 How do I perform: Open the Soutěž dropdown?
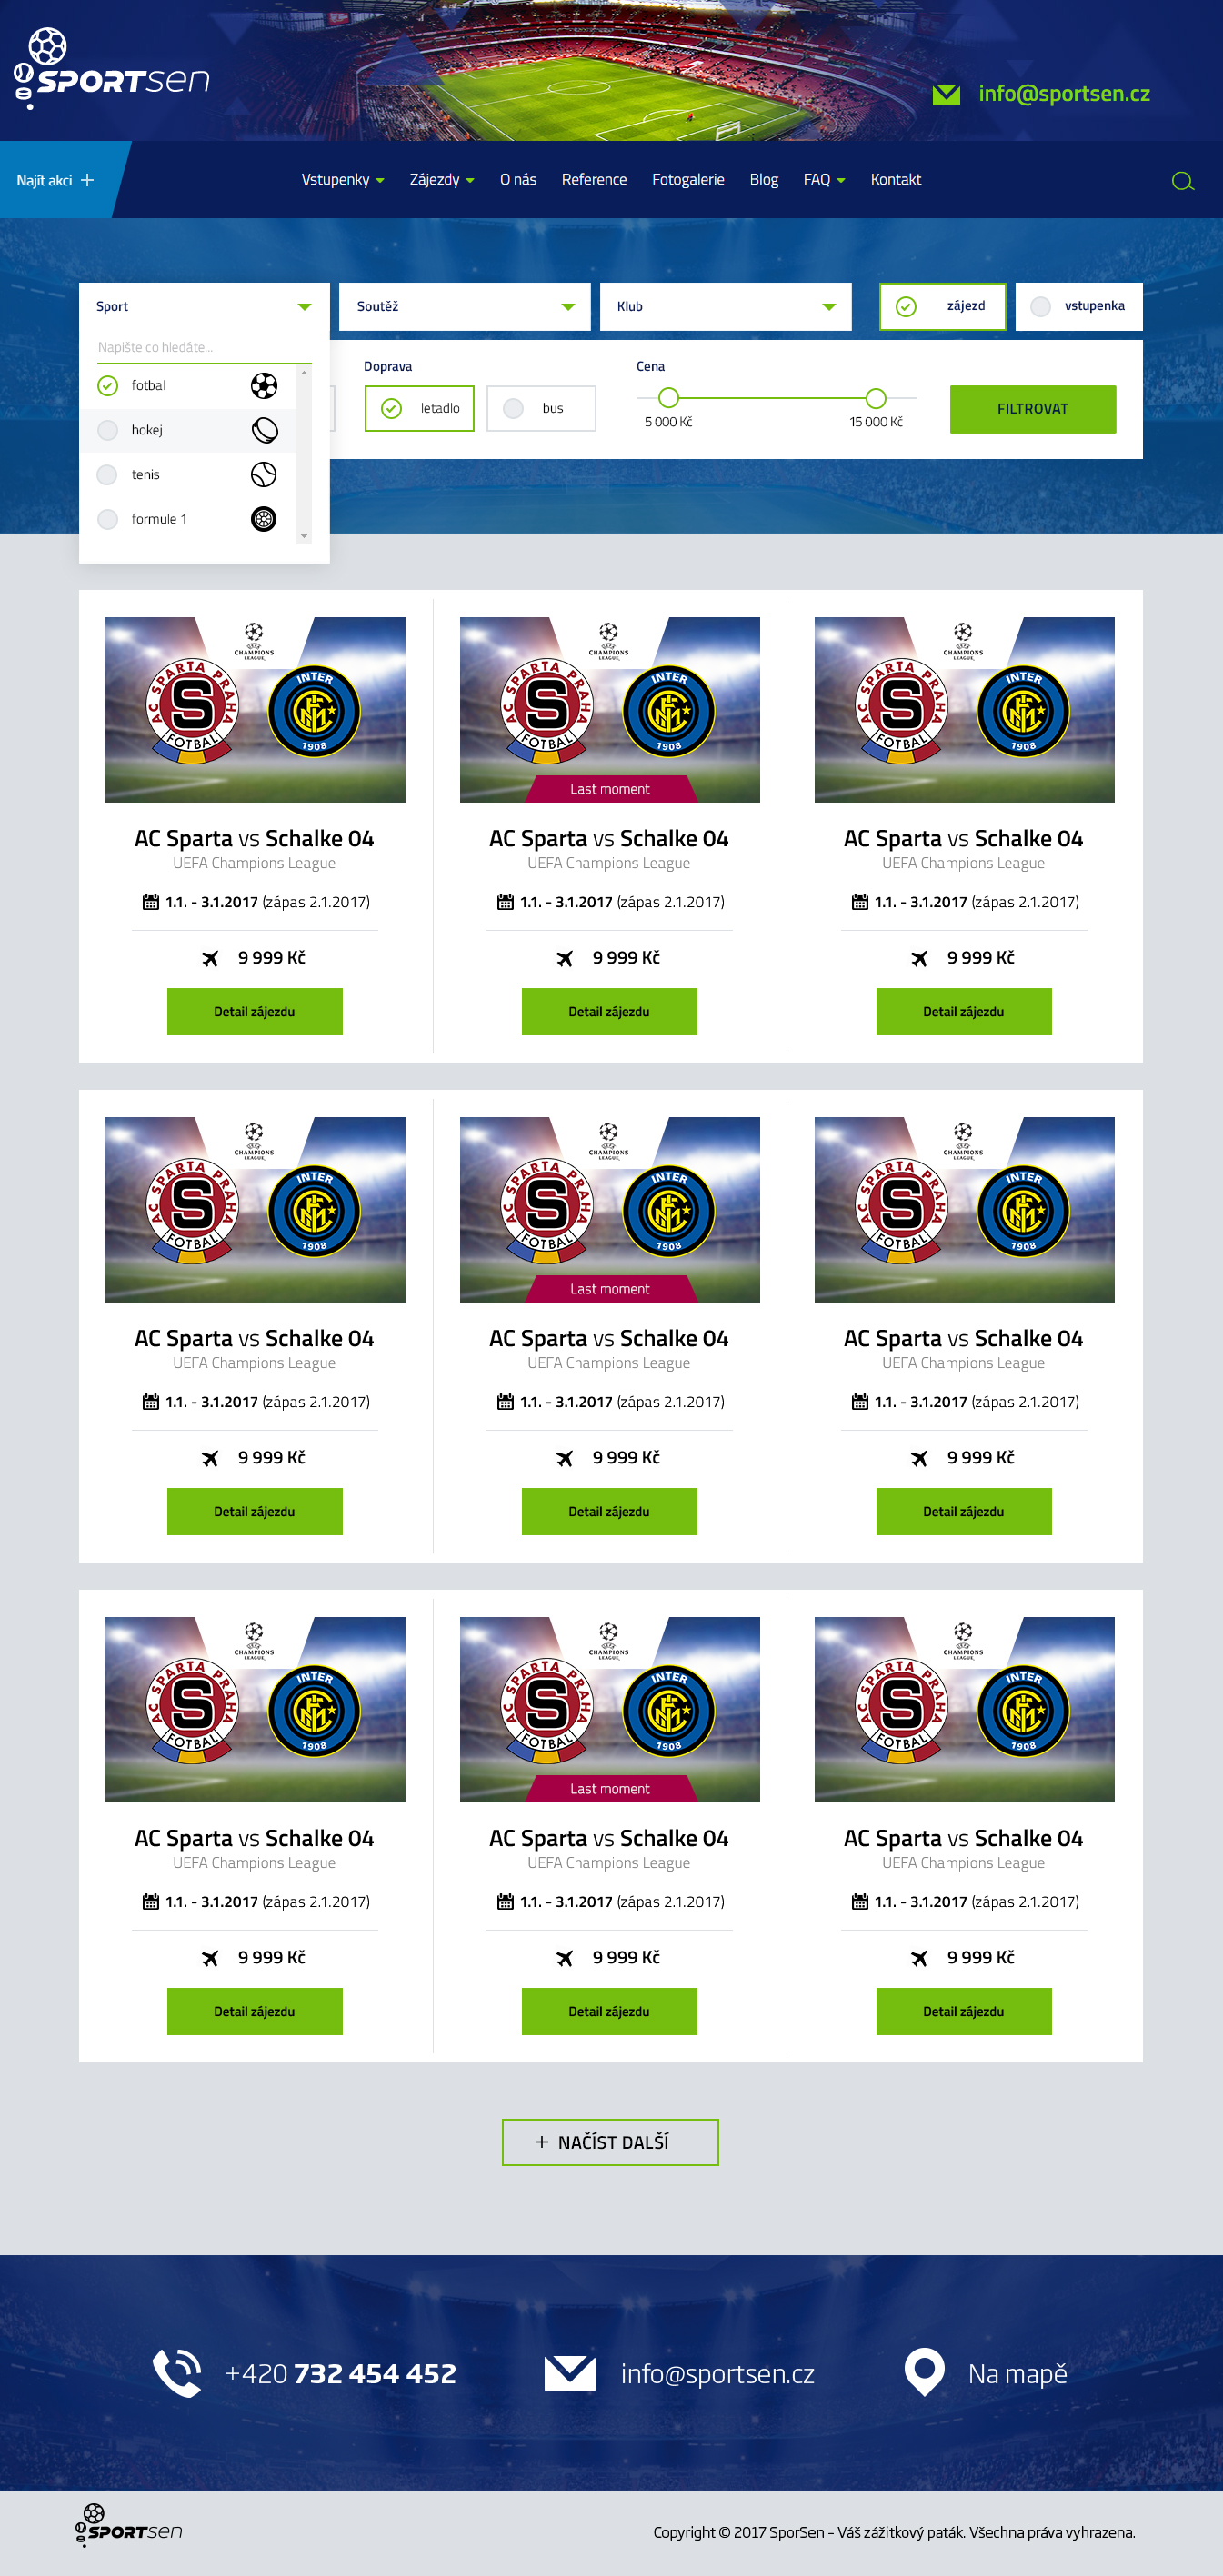[x=465, y=306]
